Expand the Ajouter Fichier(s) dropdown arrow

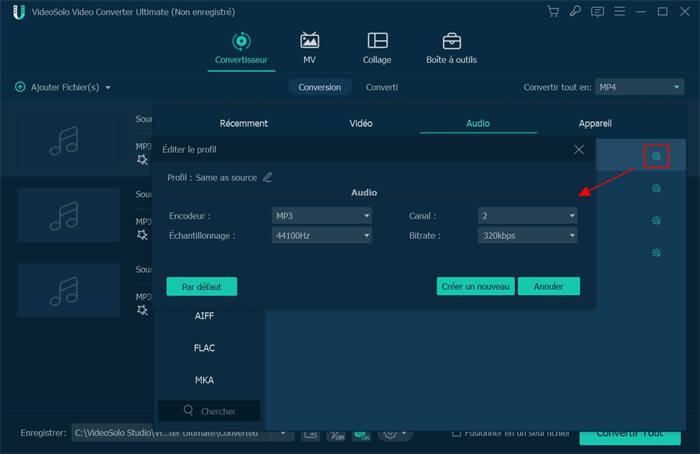point(108,87)
